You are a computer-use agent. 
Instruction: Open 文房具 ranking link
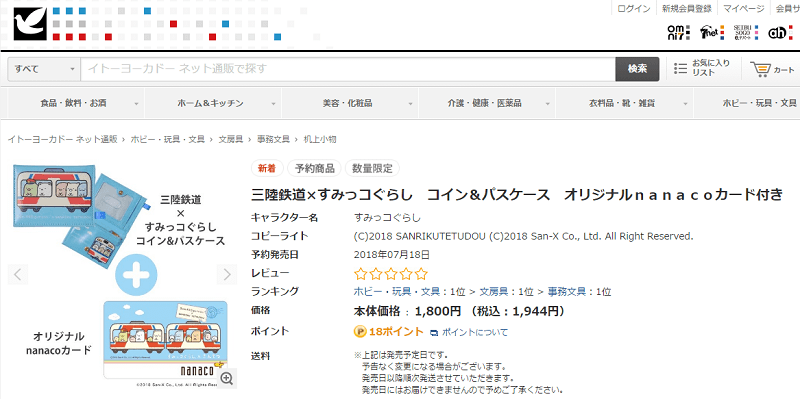click(x=493, y=292)
